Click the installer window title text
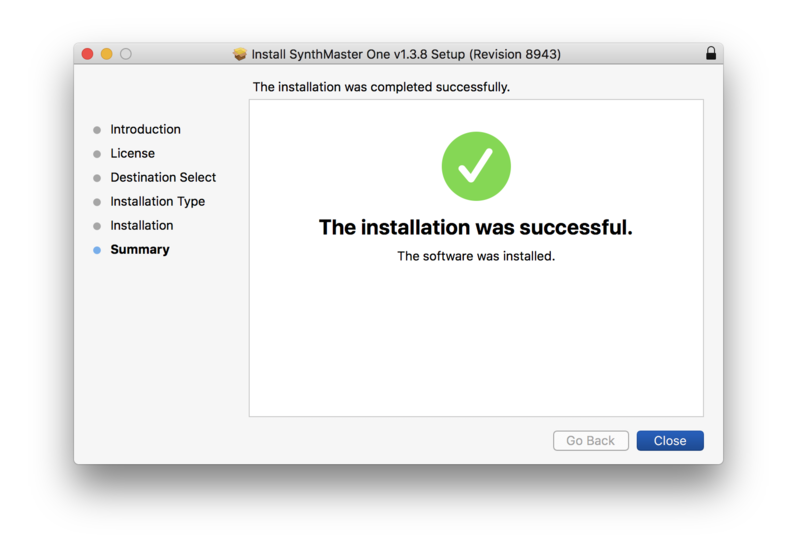The height and width of the screenshot is (544, 800). click(406, 54)
